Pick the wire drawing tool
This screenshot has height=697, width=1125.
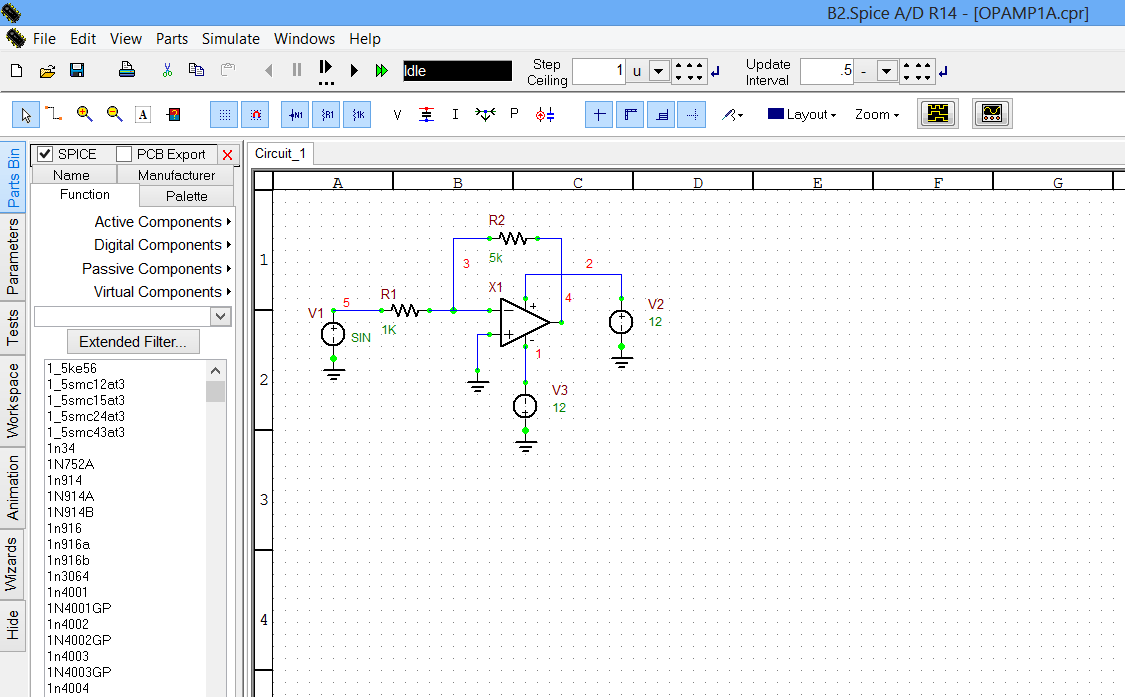(54, 115)
